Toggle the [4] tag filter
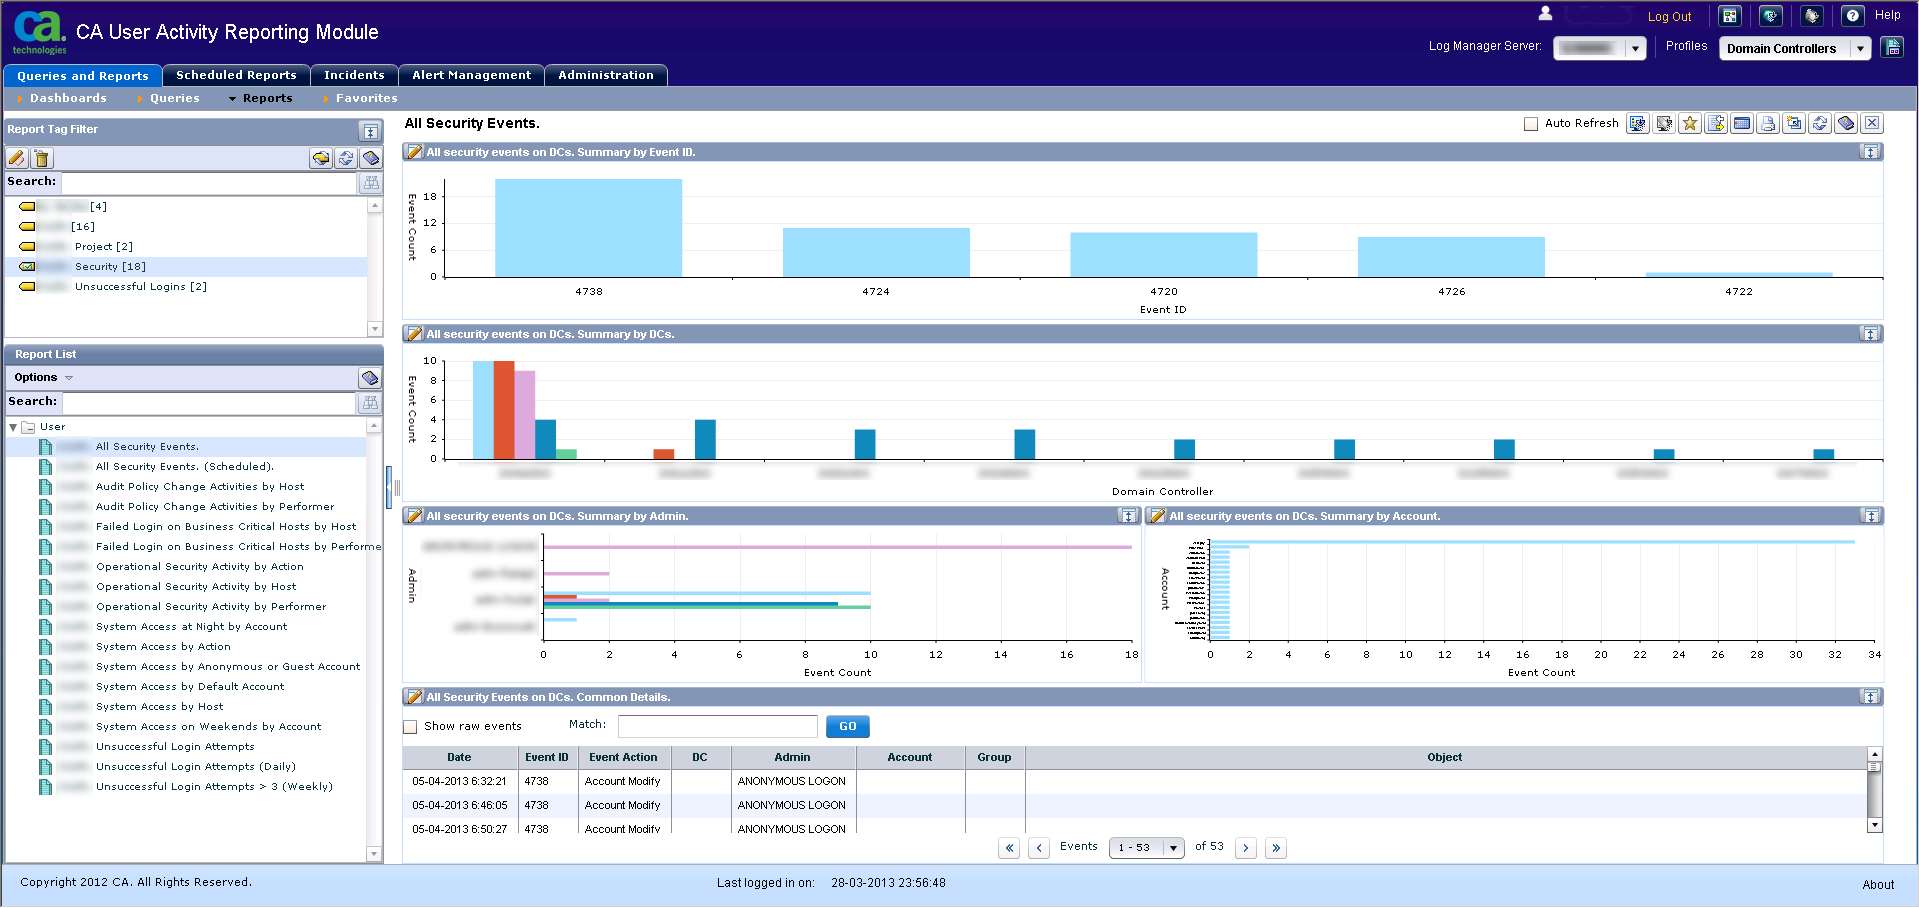1919x908 pixels. 187,207
